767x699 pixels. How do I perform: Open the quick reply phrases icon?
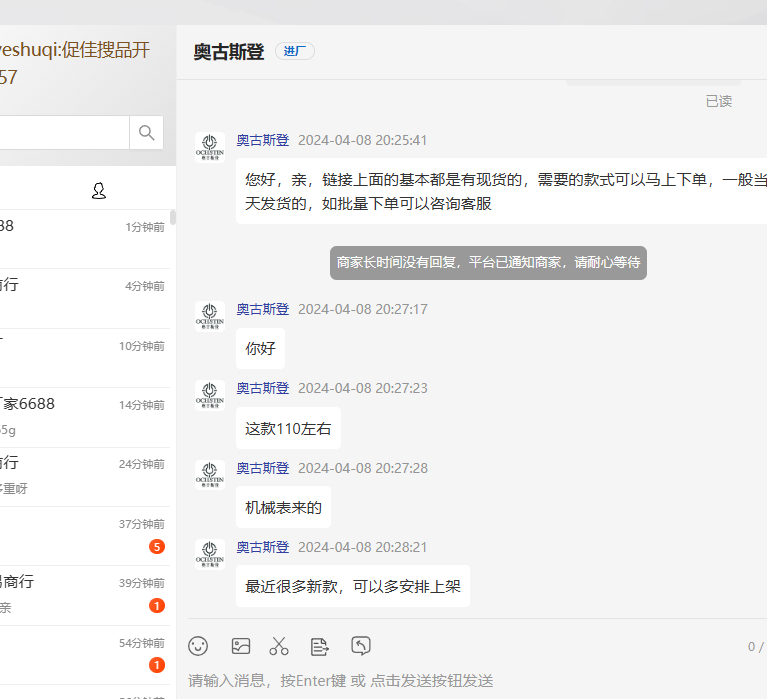pyautogui.click(x=319, y=646)
